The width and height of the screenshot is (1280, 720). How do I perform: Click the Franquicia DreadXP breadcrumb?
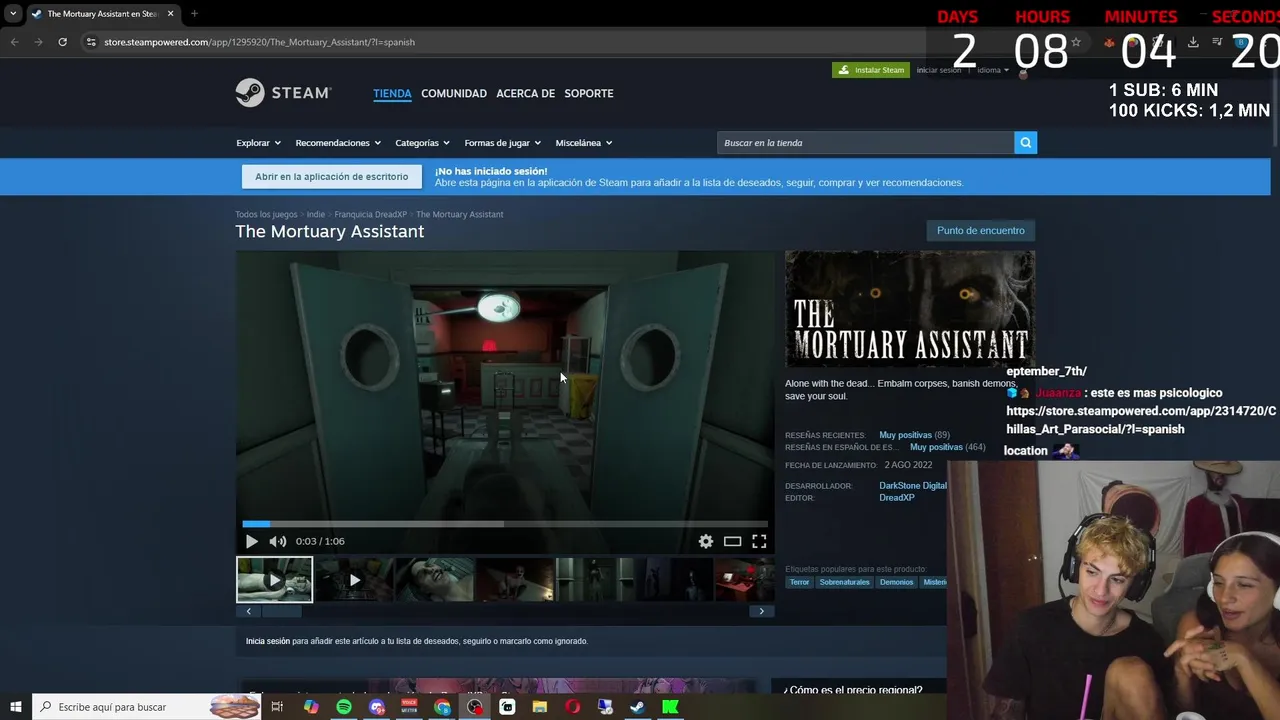click(371, 214)
